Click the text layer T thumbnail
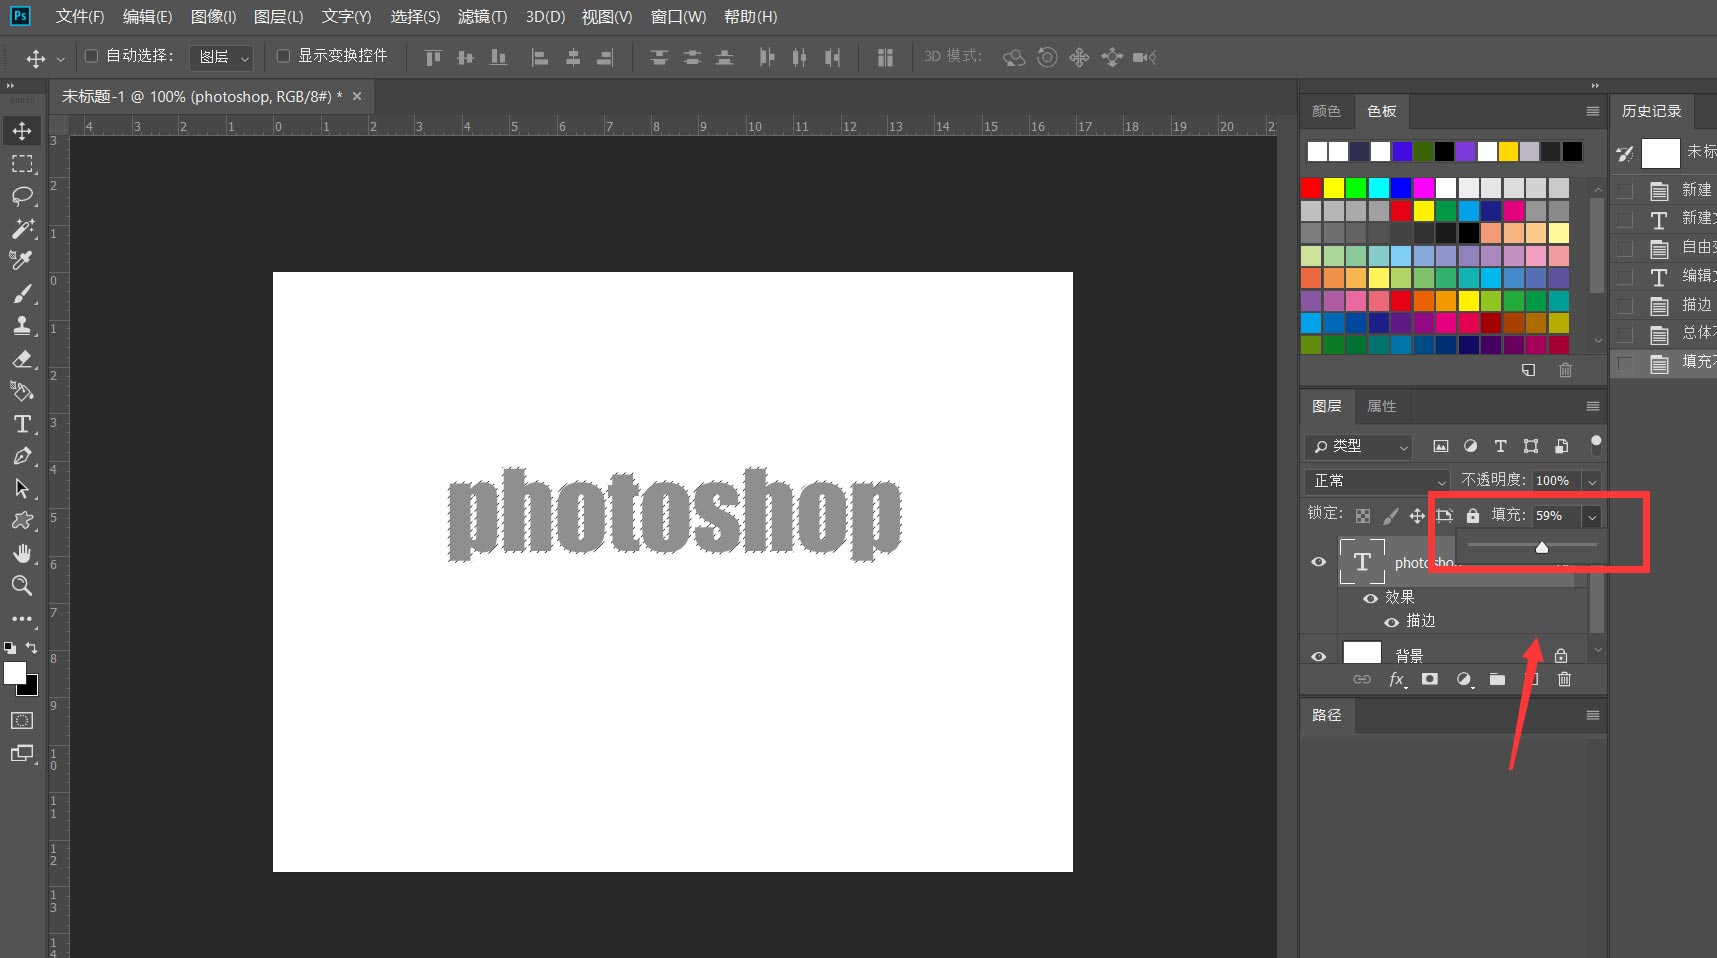 (1362, 562)
